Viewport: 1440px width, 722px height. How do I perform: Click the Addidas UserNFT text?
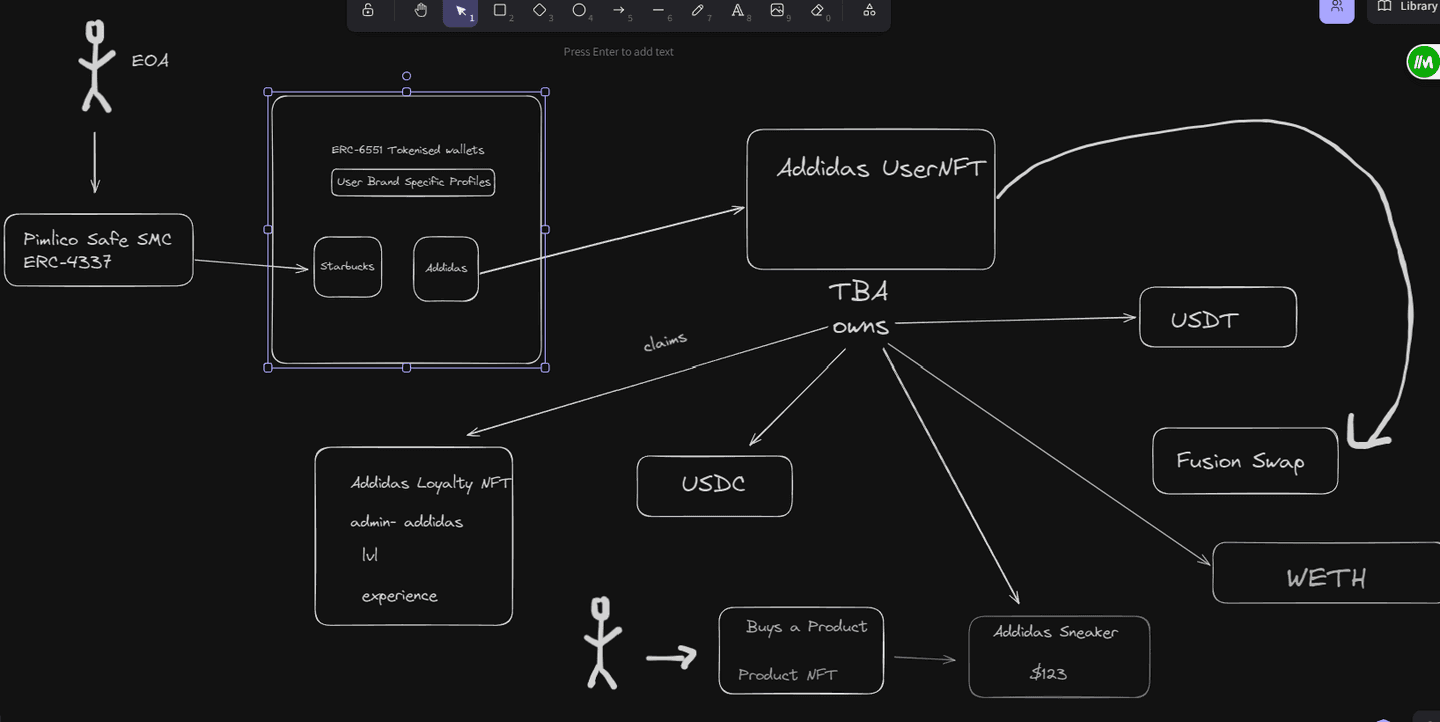click(881, 168)
